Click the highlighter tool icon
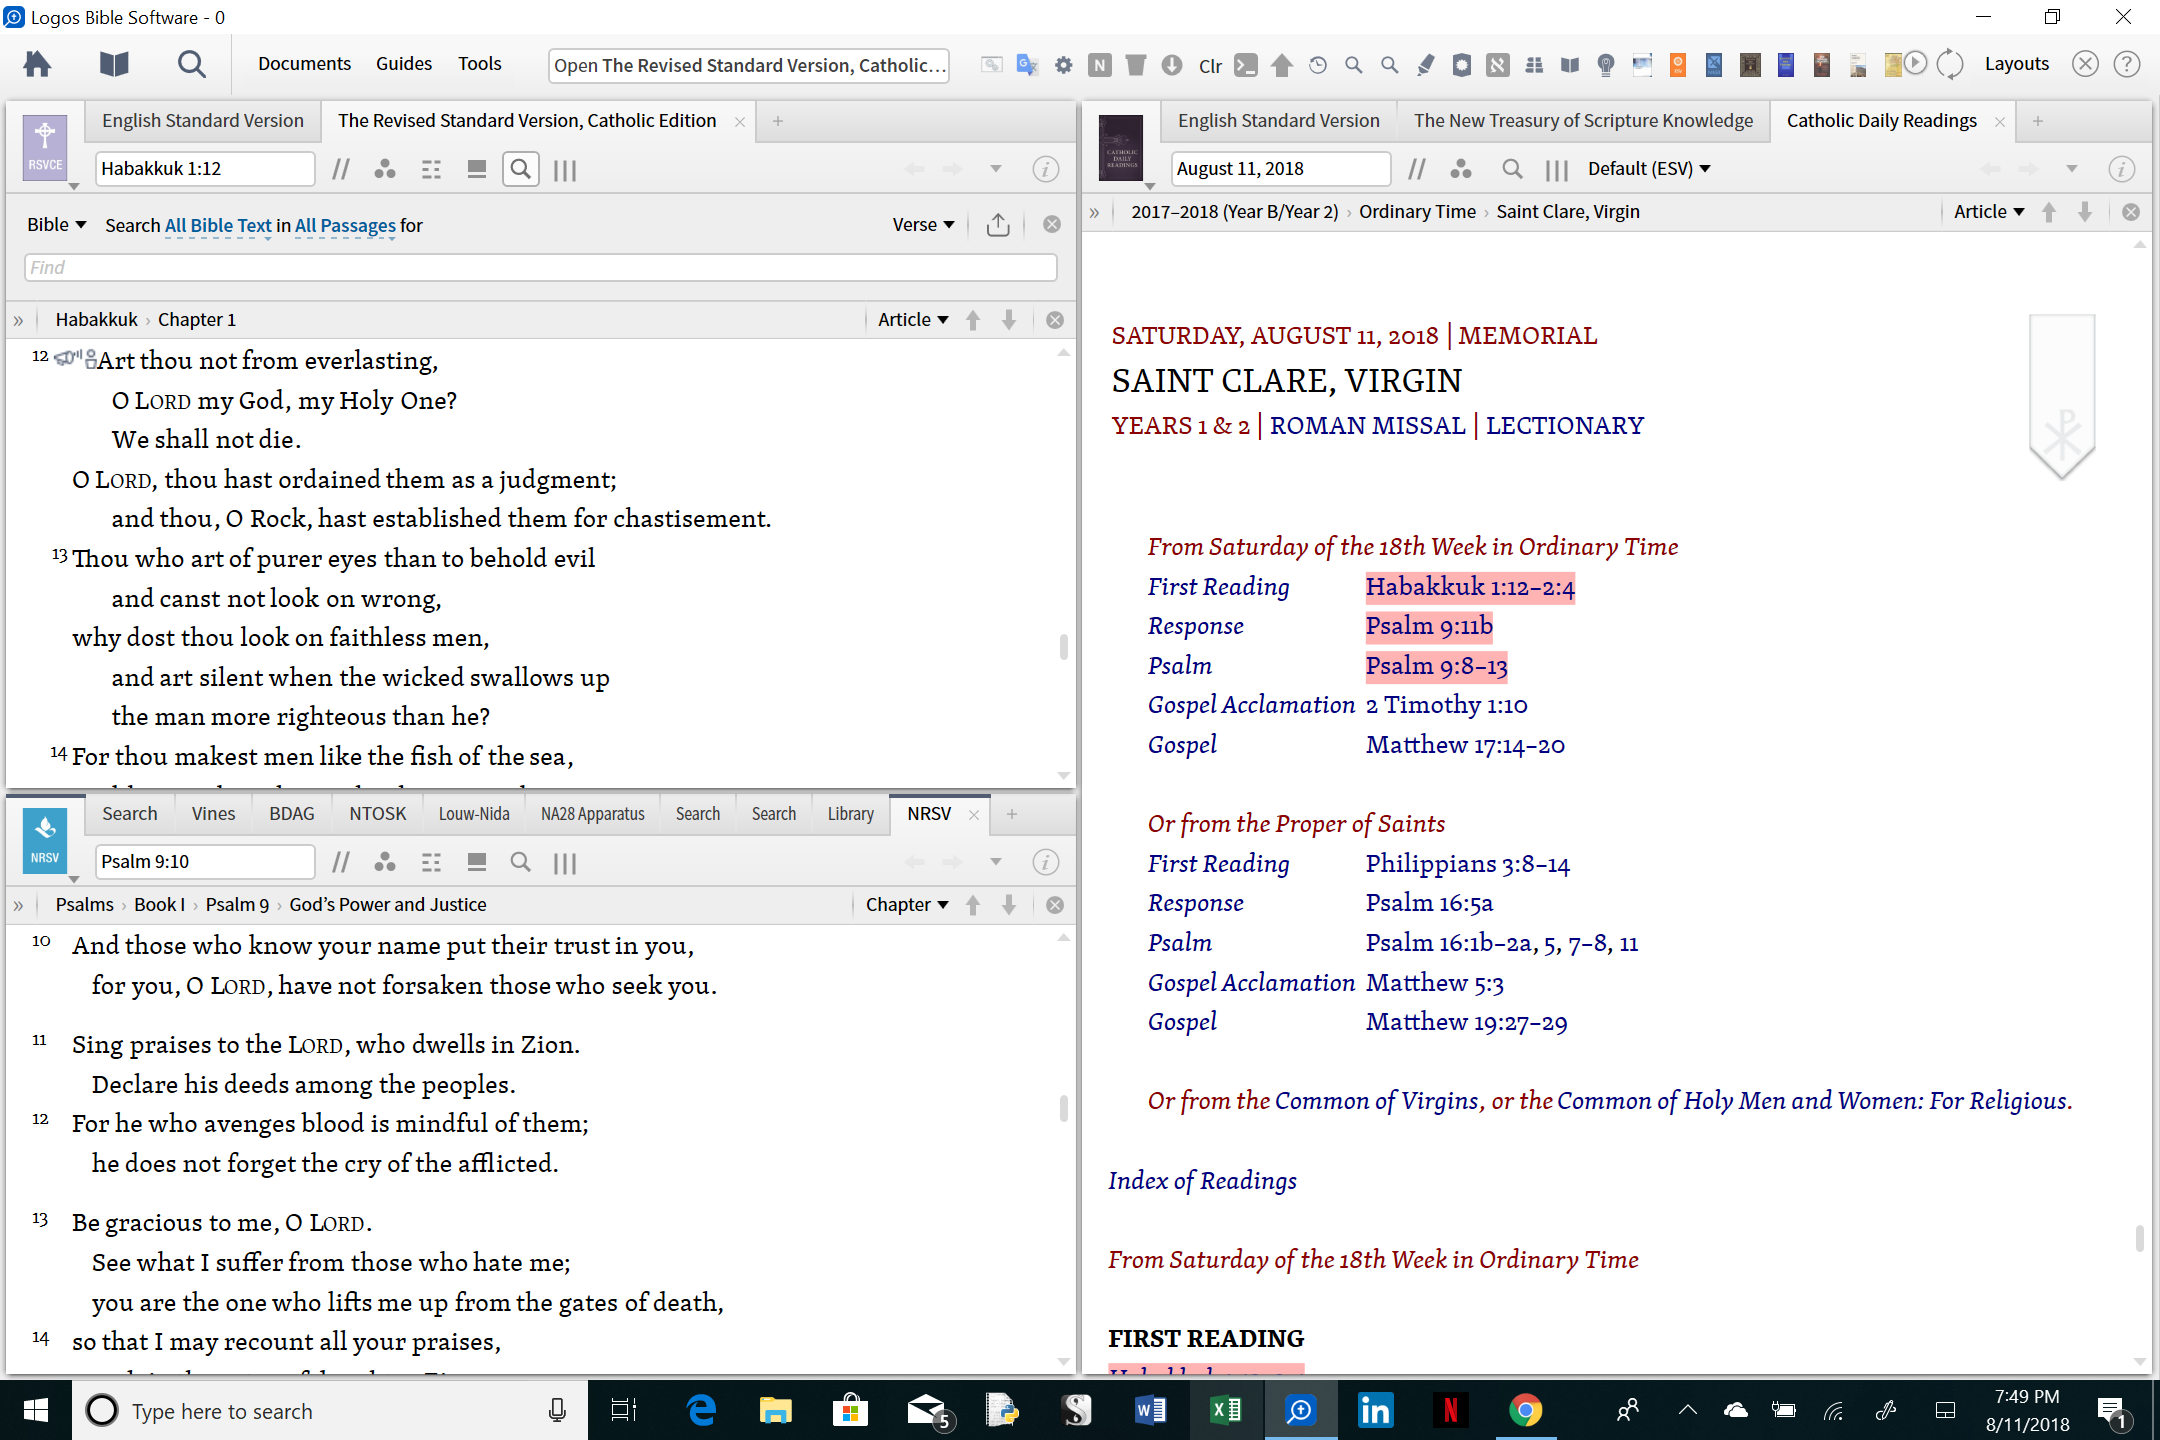Screen dimensions: 2160x1440 pyautogui.click(x=1426, y=65)
